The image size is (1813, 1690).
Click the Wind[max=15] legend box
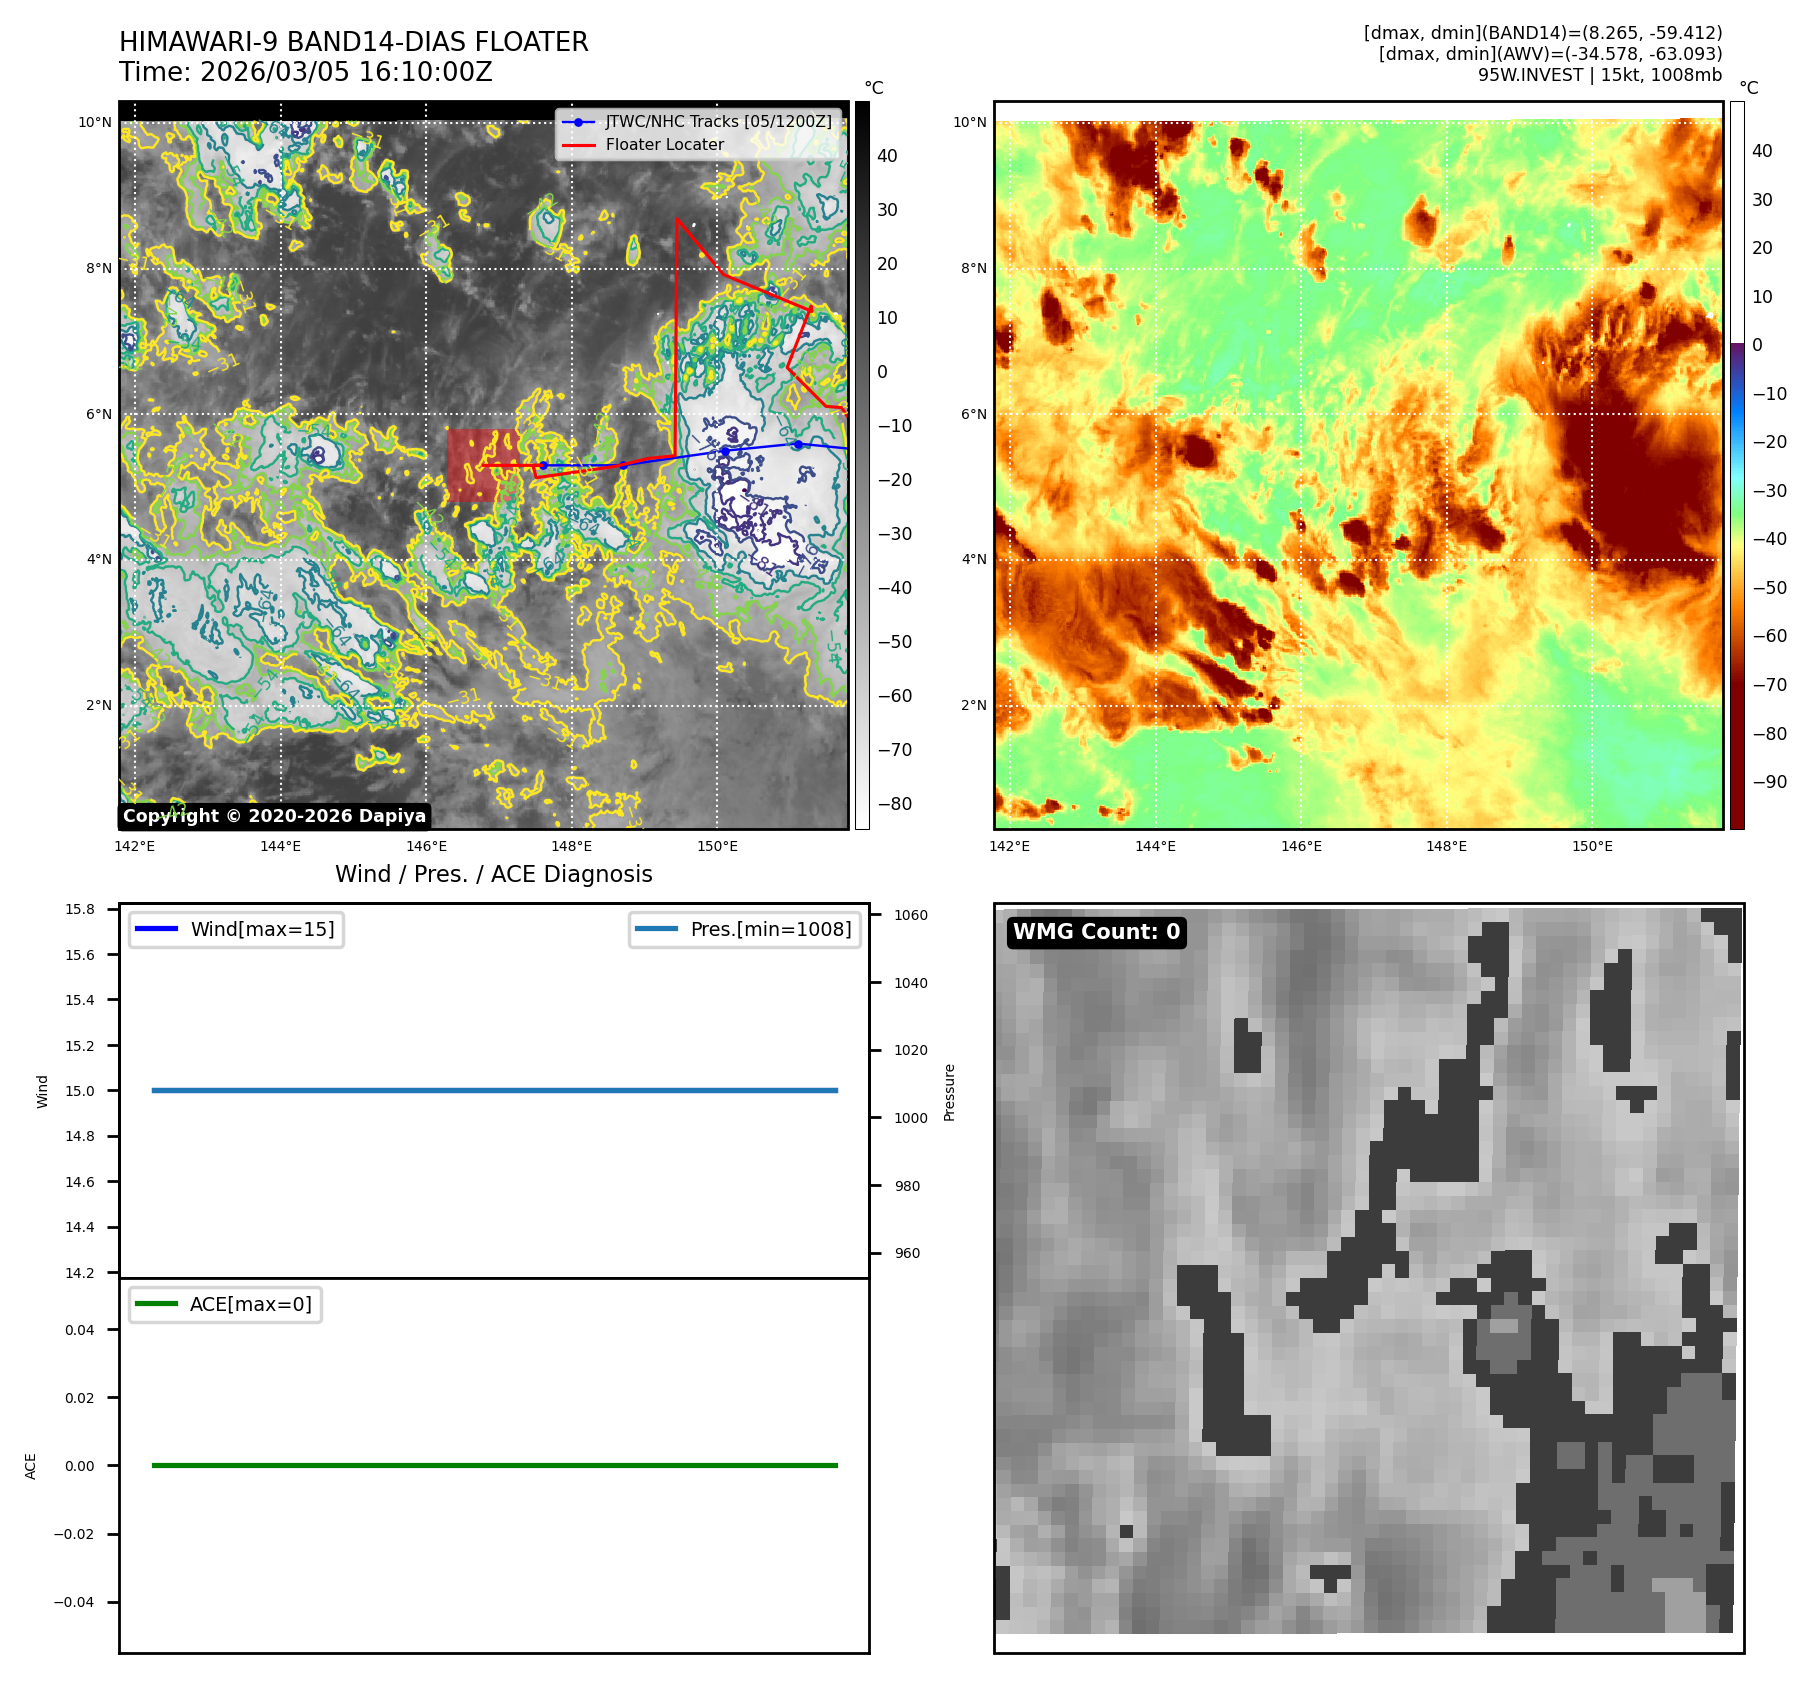click(x=237, y=929)
